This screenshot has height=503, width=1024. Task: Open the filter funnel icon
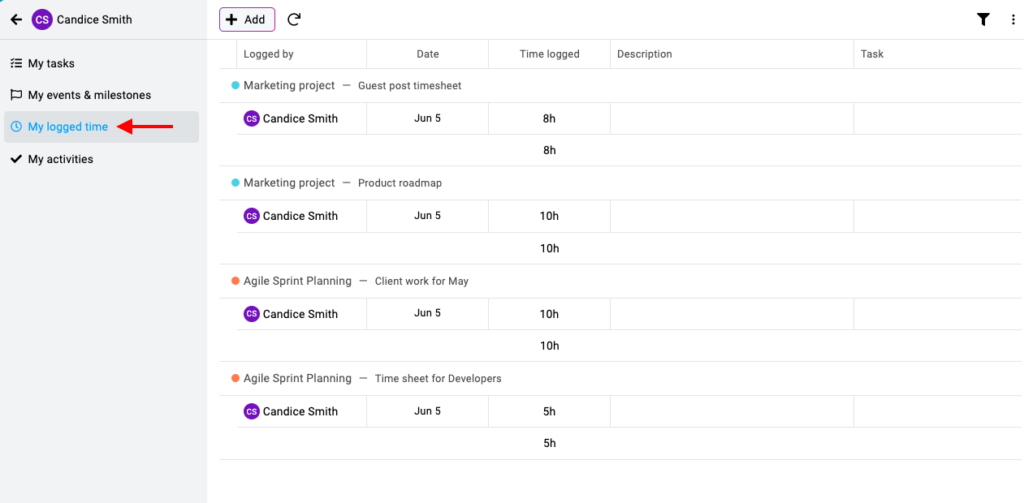coord(983,19)
